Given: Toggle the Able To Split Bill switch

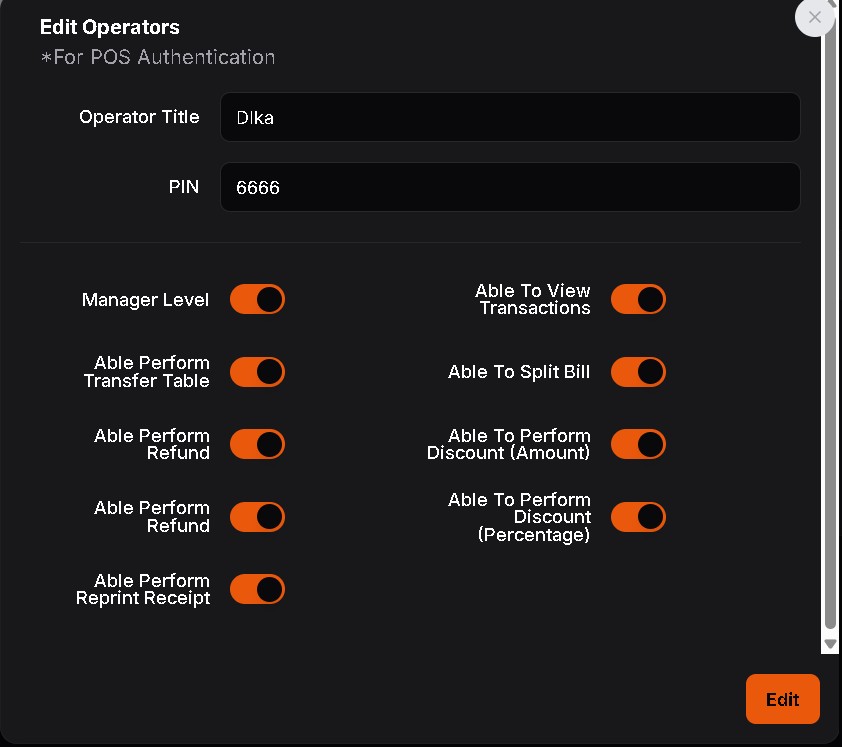Looking at the screenshot, I should 638,372.
